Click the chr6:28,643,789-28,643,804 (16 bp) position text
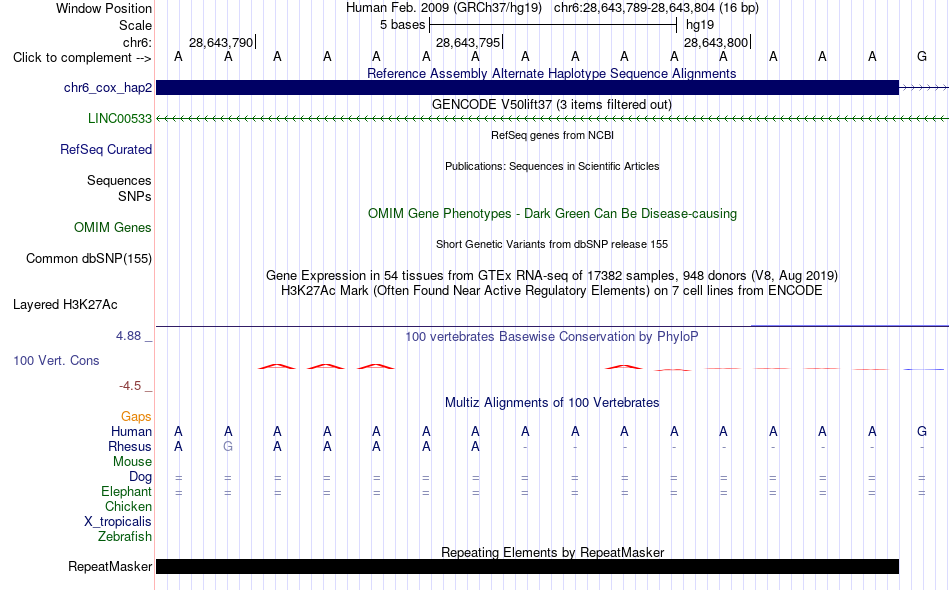Screen dimensions: 950x590 (x=656, y=8)
